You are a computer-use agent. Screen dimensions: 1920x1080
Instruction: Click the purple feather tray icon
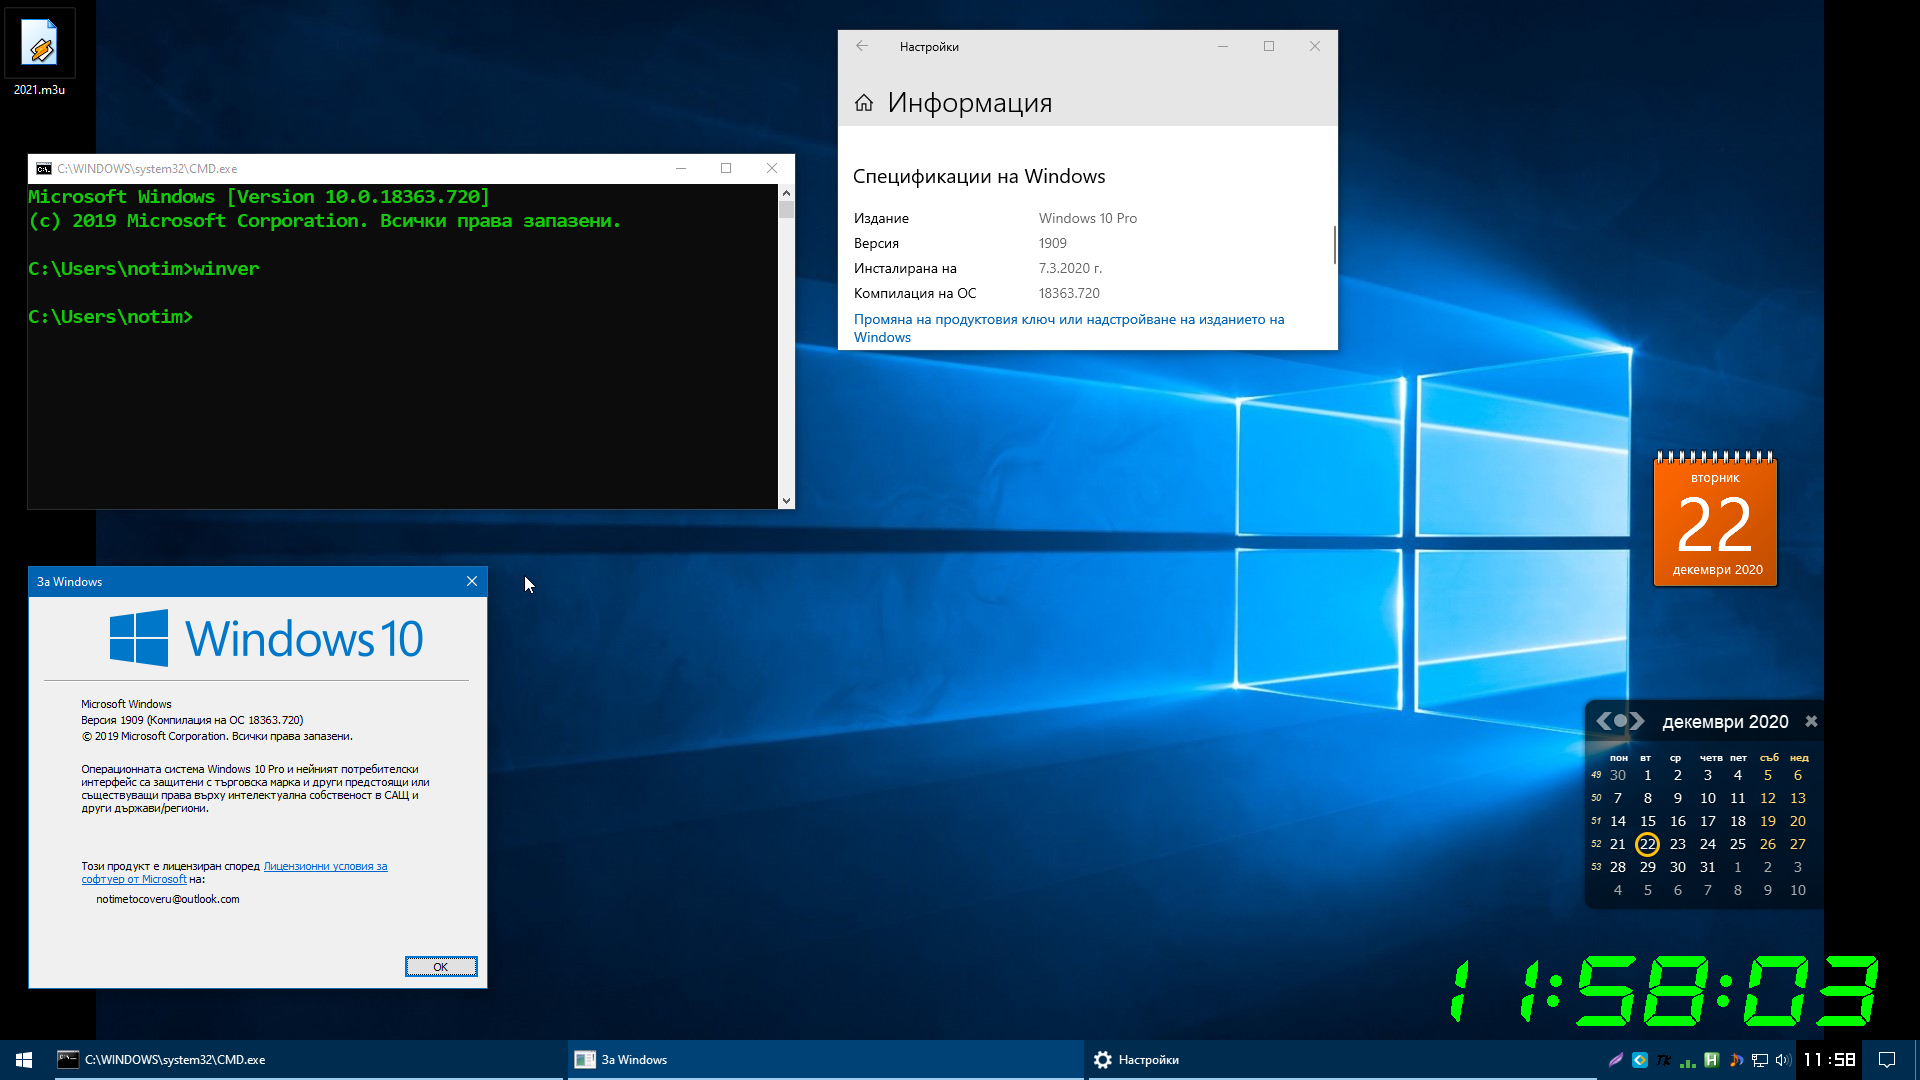click(1615, 1060)
